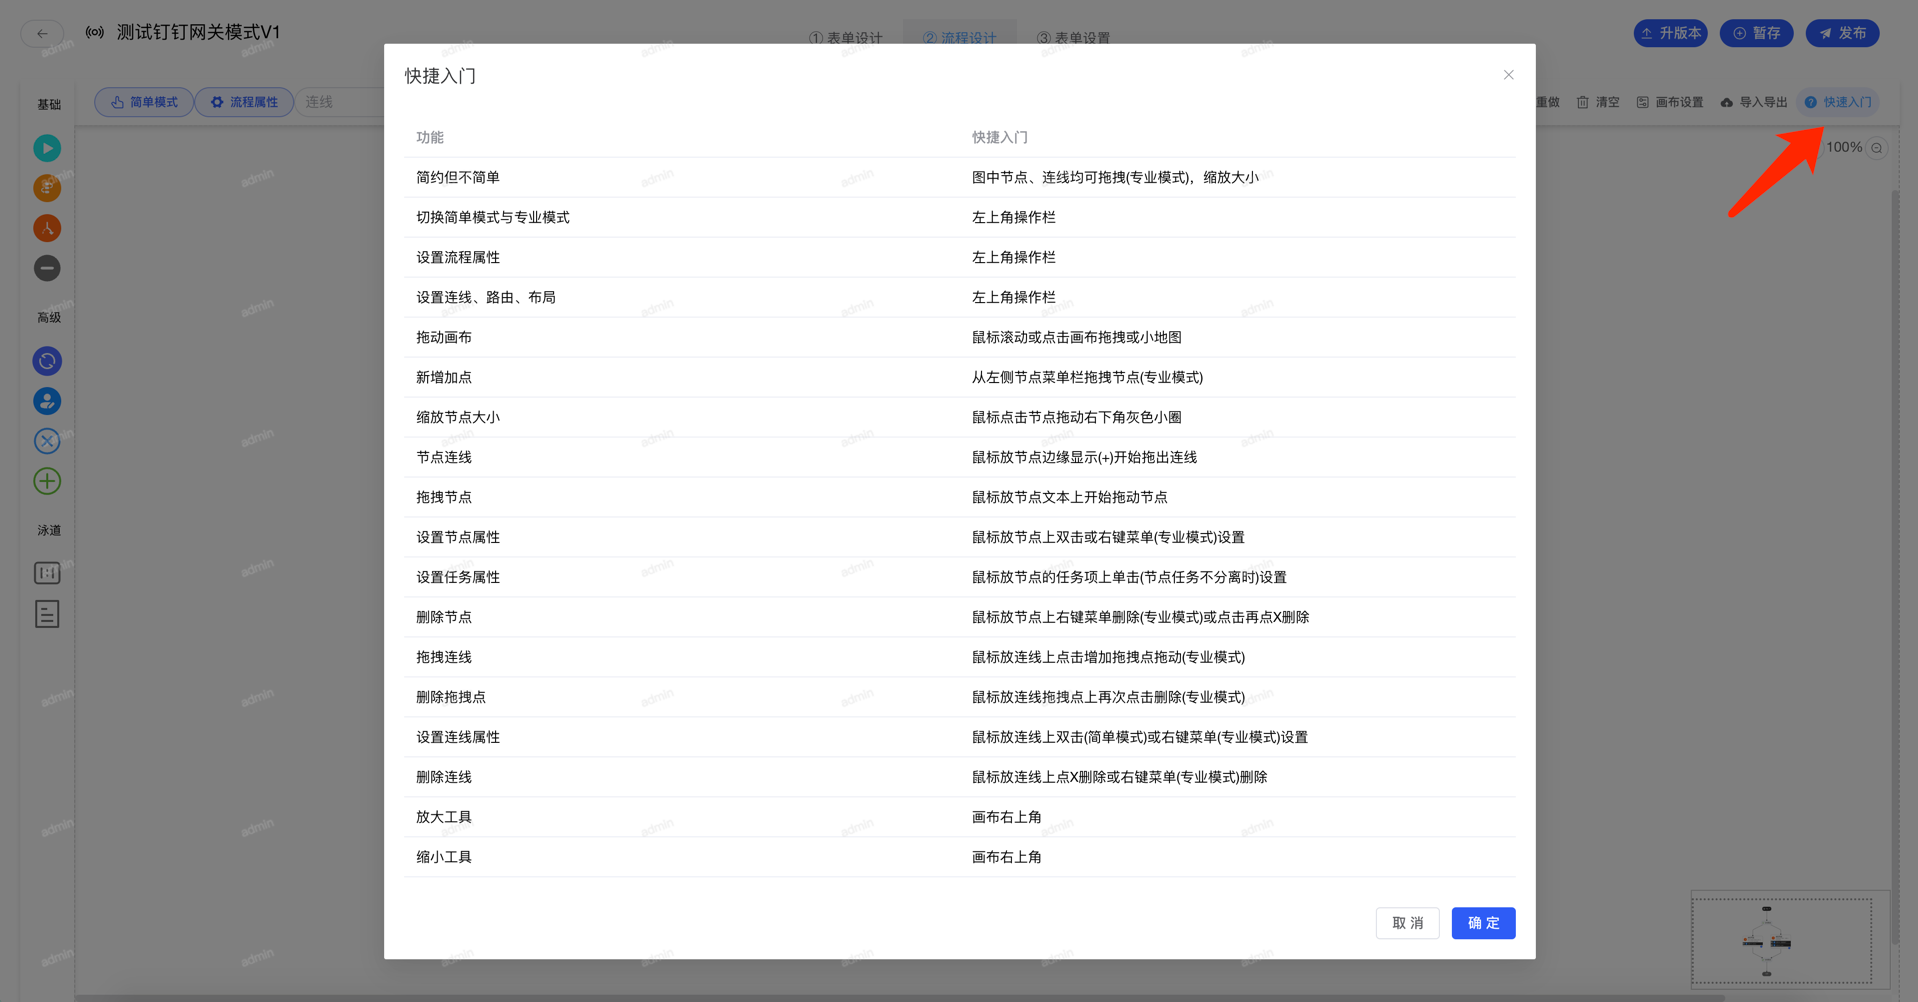Click the dark gray end node icon
This screenshot has width=1918, height=1002.
[x=47, y=268]
